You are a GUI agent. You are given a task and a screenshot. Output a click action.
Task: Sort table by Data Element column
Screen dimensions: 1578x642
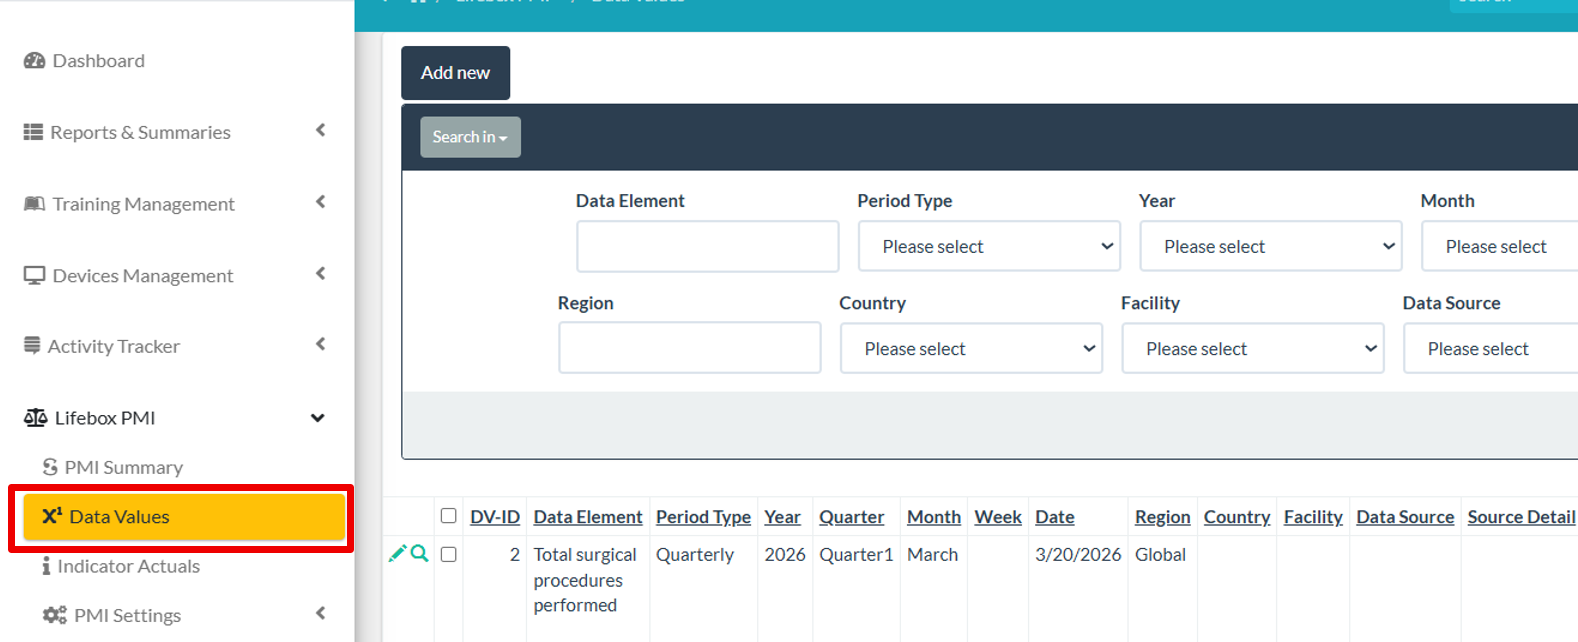click(x=587, y=517)
